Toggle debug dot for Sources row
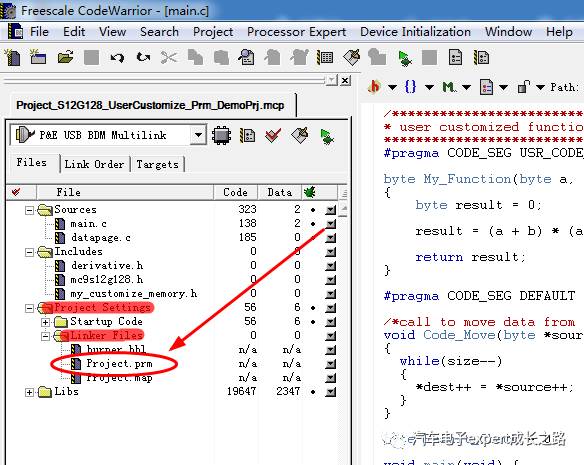Screen dimensions: 584x465 pos(313,210)
